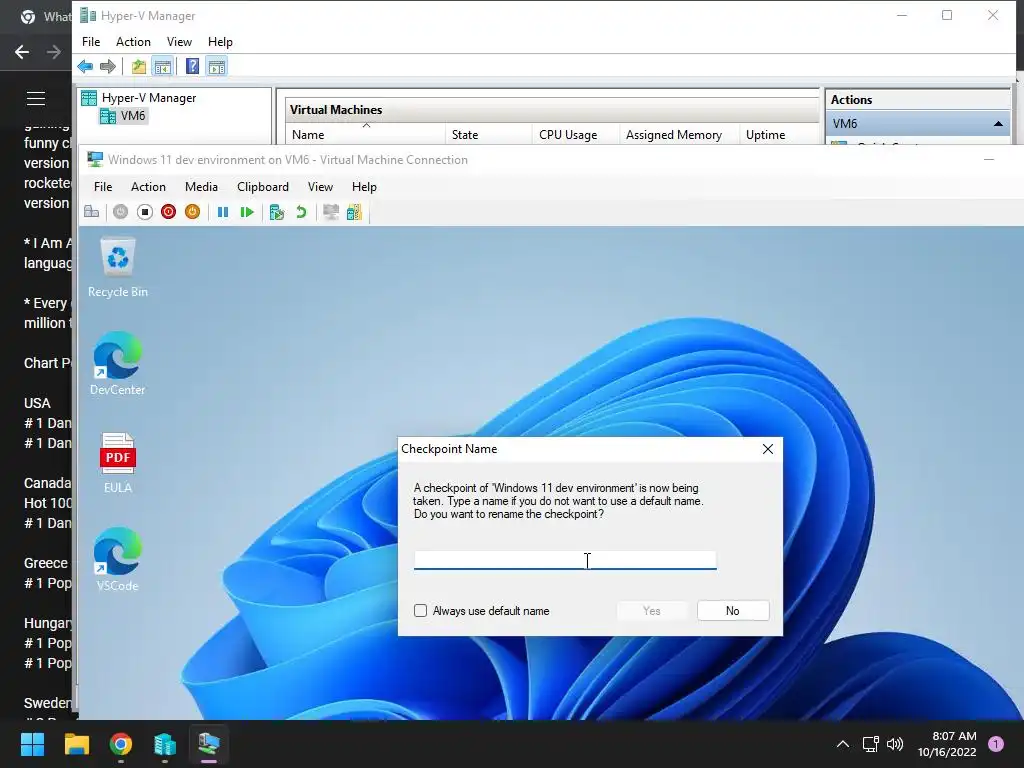
Task: Click the Back arrow in Hyper-V Manager toolbar
Action: coord(85,67)
